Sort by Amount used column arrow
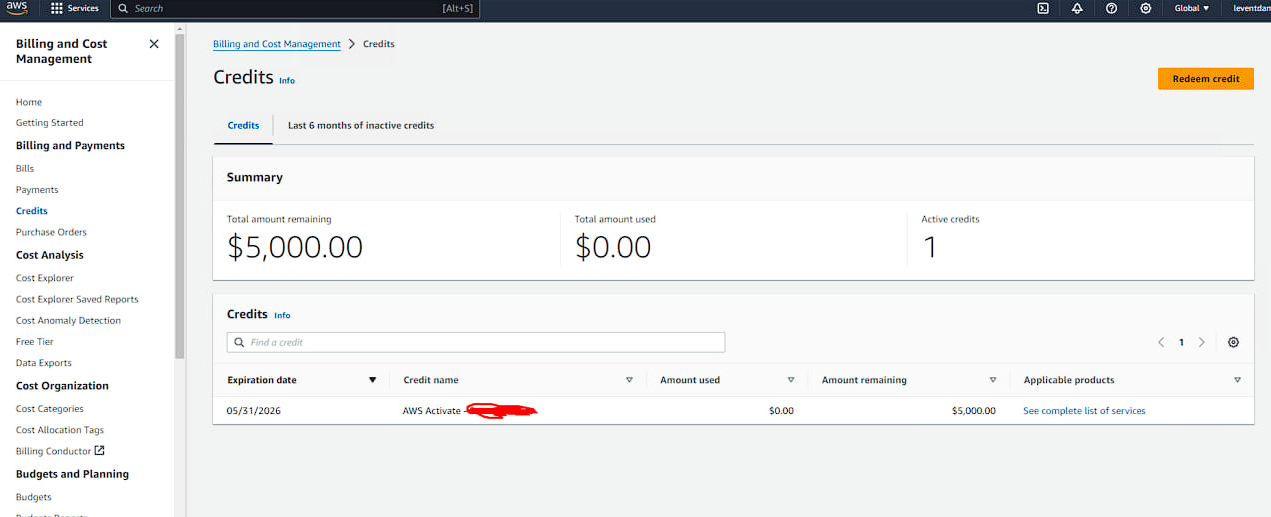 coord(790,380)
